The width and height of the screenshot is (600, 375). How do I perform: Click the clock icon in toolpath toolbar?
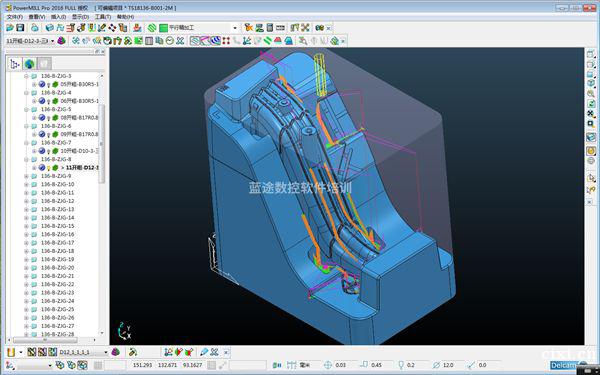click(x=170, y=41)
